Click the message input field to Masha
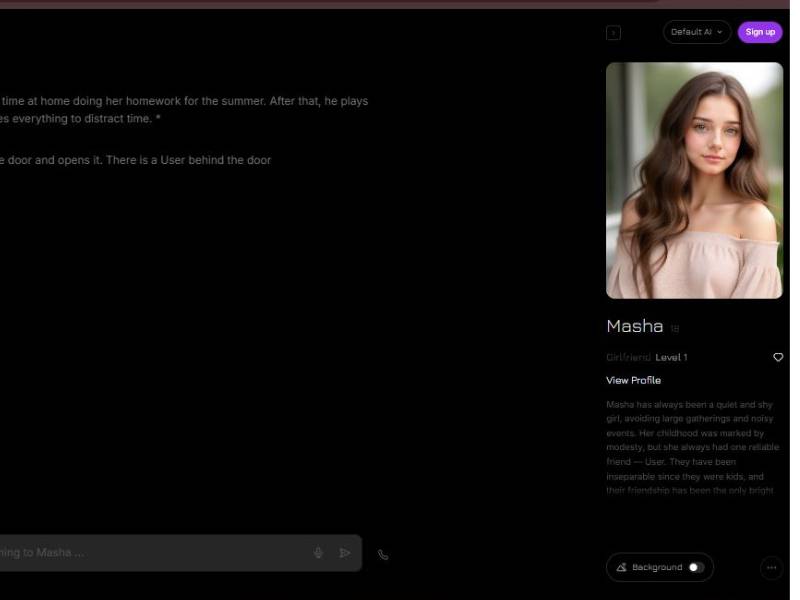Screen dimensions: 800x600 tap(150, 553)
